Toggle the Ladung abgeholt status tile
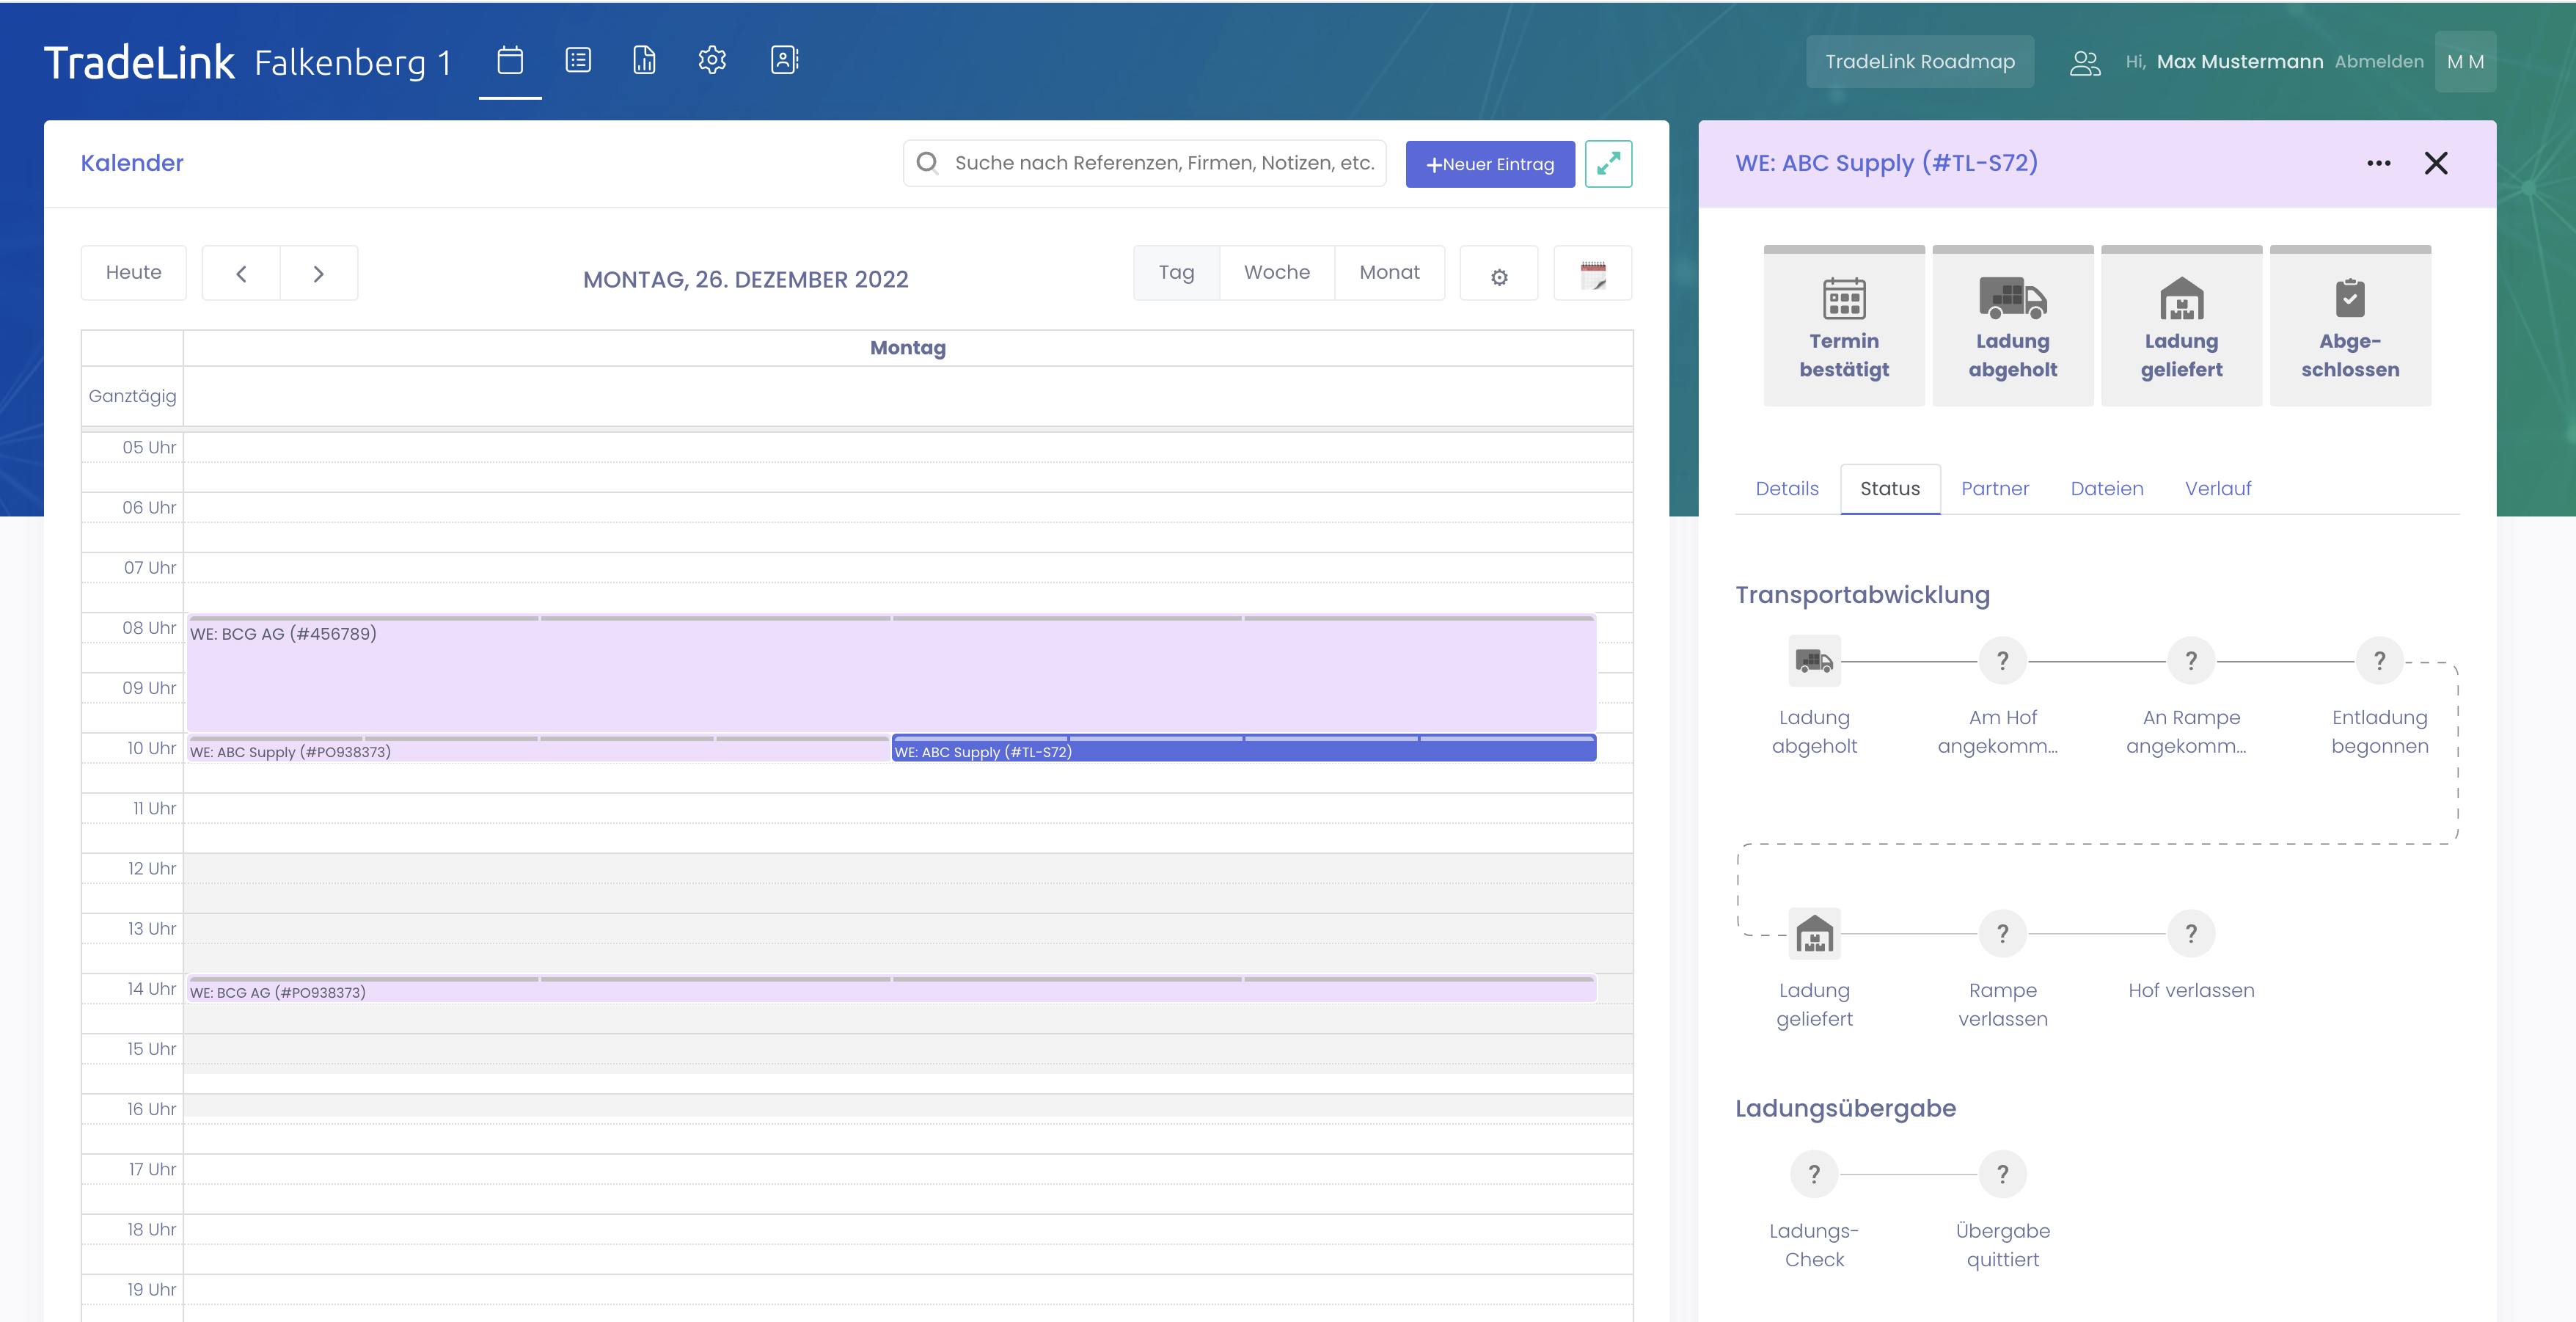 2012,326
